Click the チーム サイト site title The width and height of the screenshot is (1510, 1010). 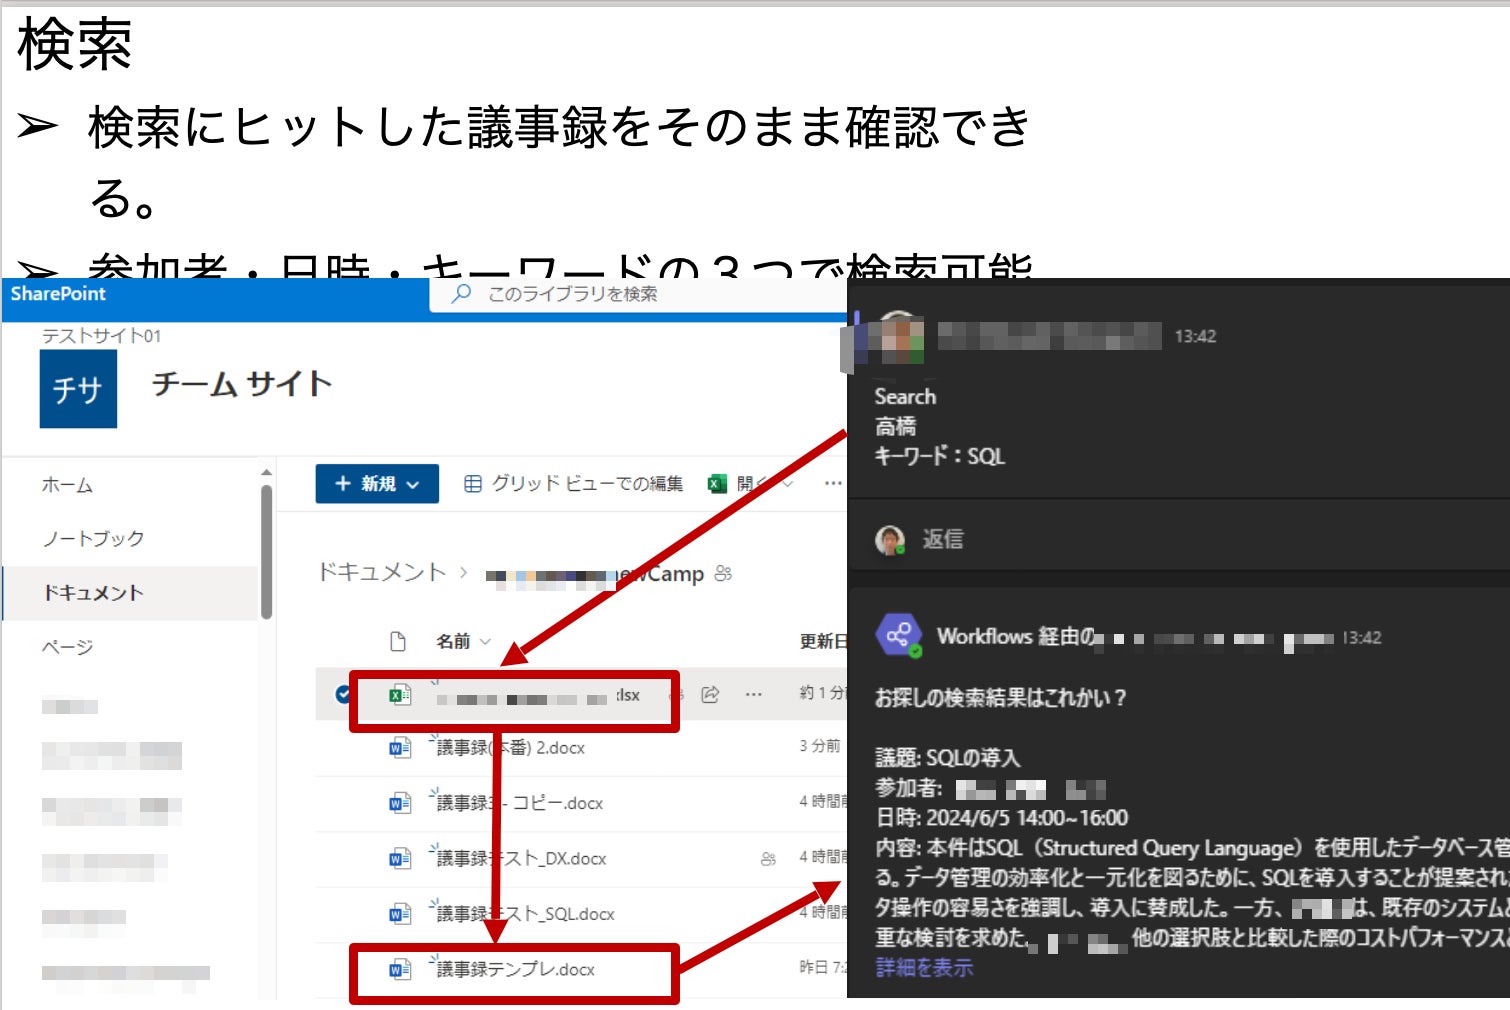click(241, 384)
